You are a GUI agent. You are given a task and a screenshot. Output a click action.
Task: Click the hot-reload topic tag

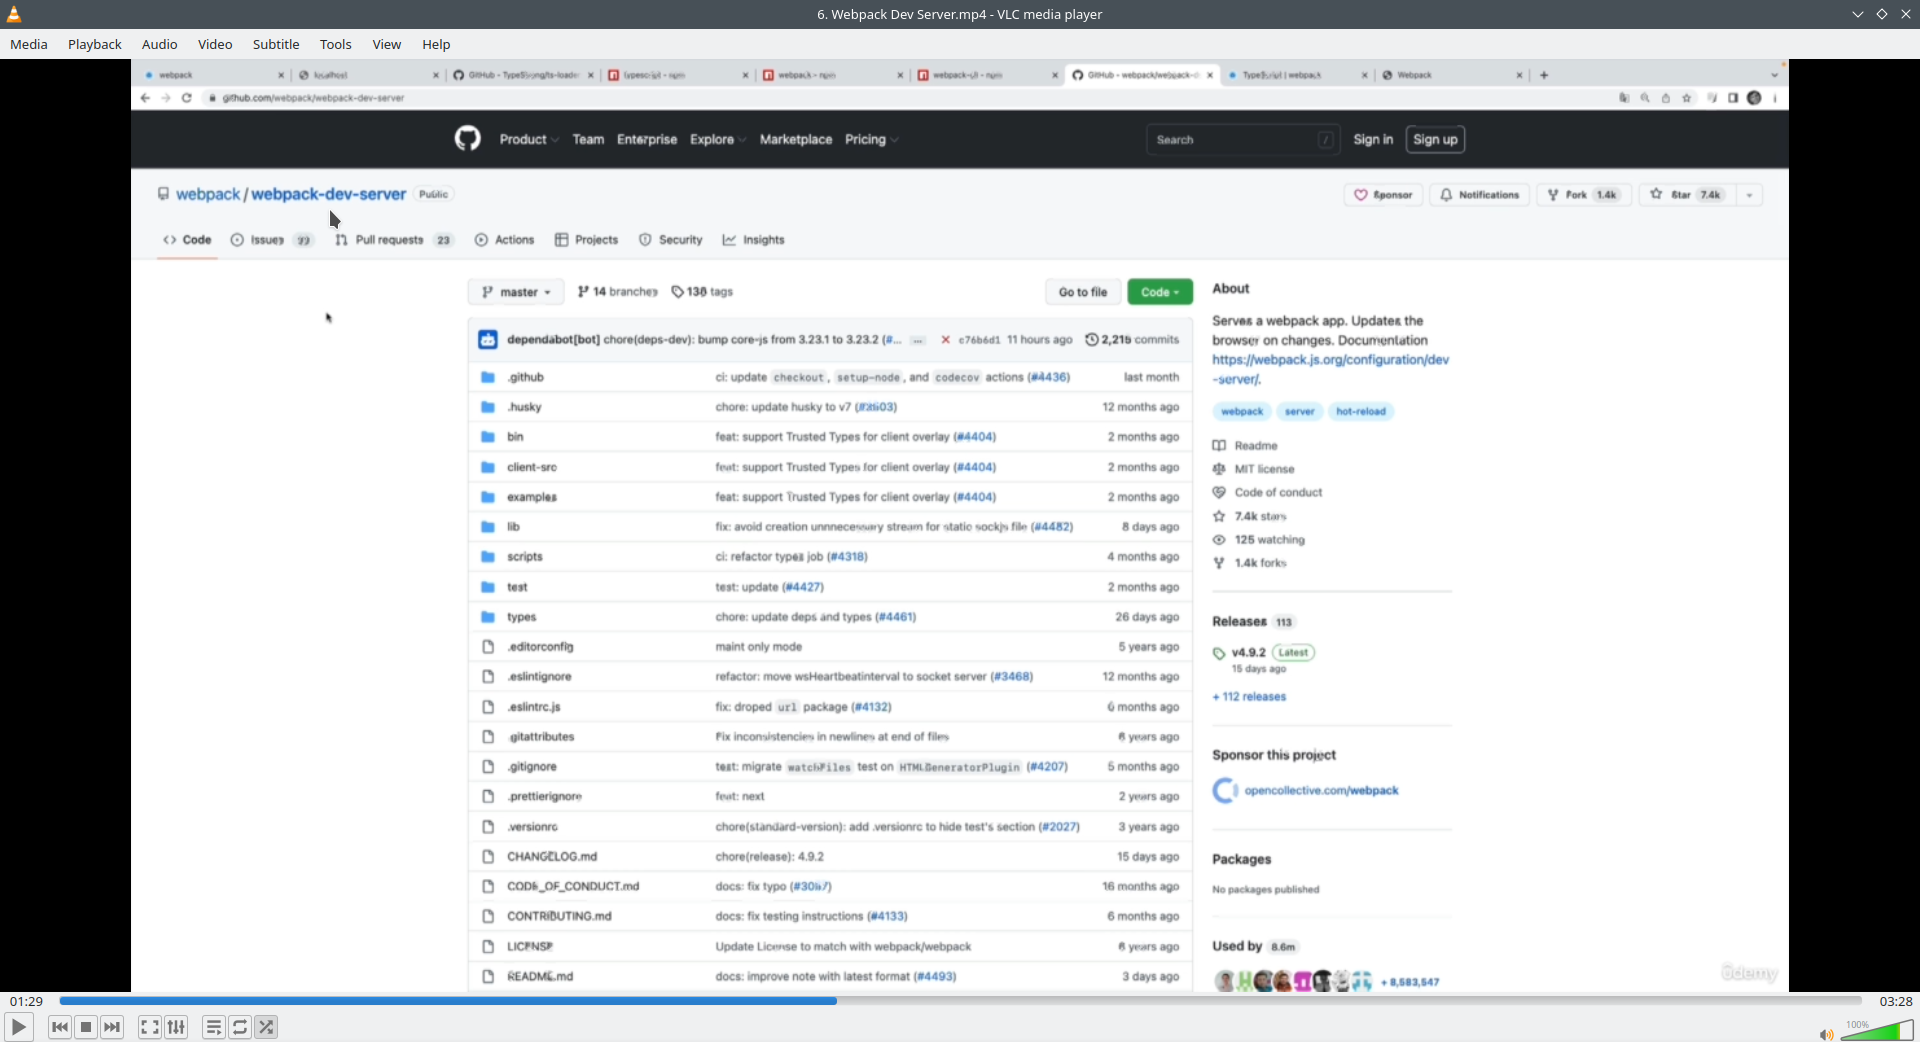[x=1361, y=411]
